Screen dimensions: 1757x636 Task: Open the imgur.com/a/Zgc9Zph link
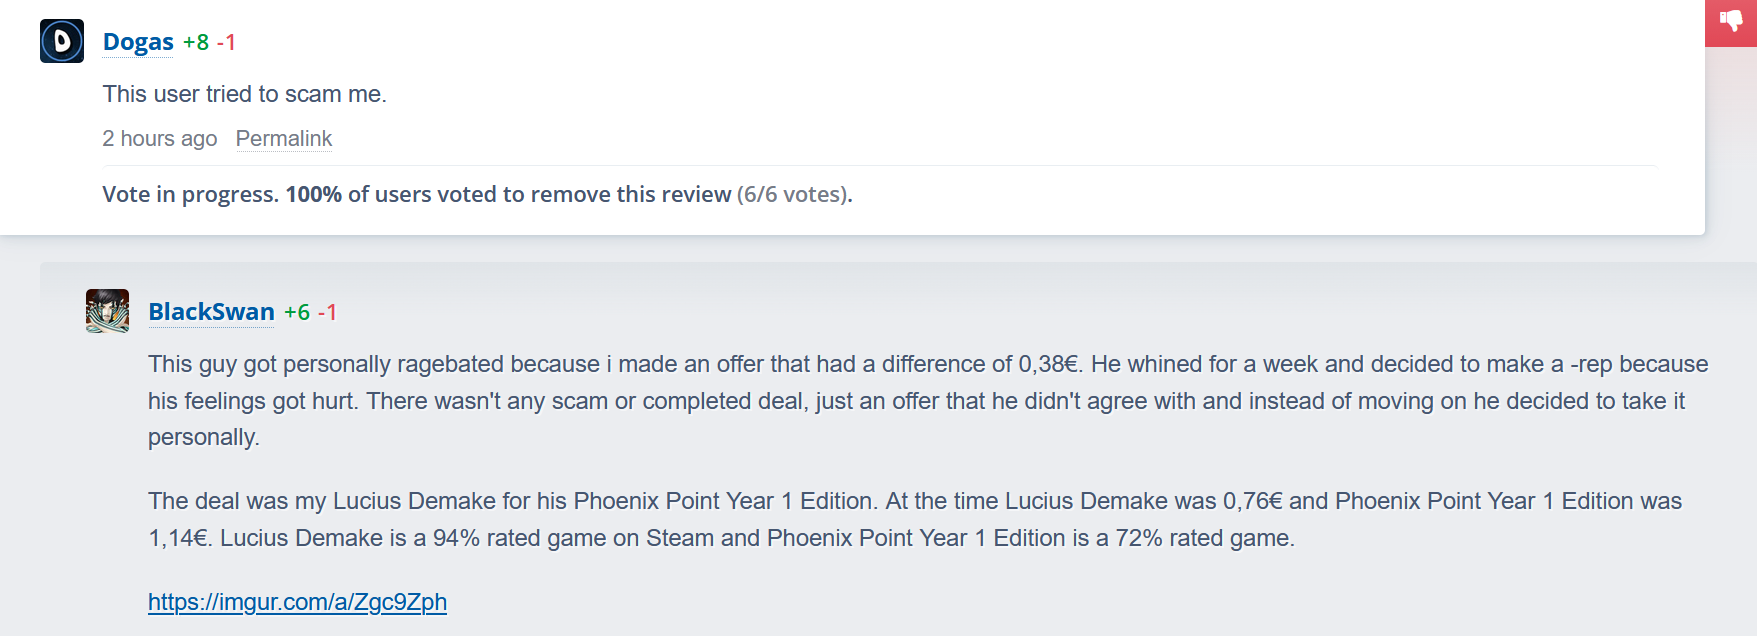tap(297, 602)
